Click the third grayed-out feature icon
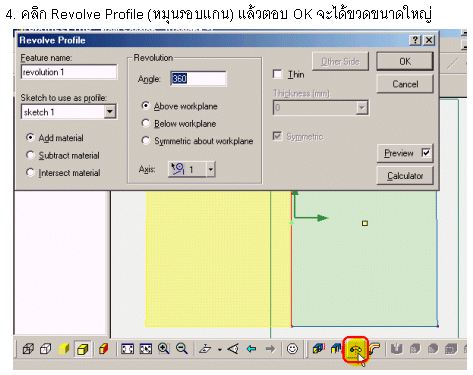Screen dimensions: 473x375 point(433,349)
